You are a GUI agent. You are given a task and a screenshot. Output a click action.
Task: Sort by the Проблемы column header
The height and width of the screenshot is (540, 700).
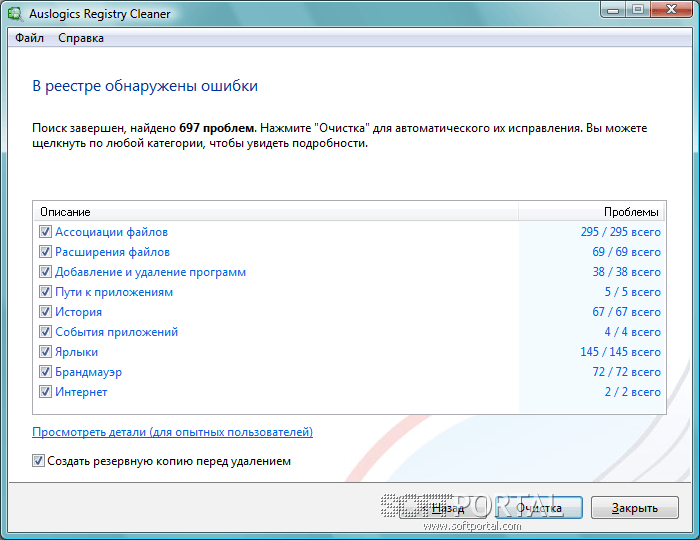[591, 212]
